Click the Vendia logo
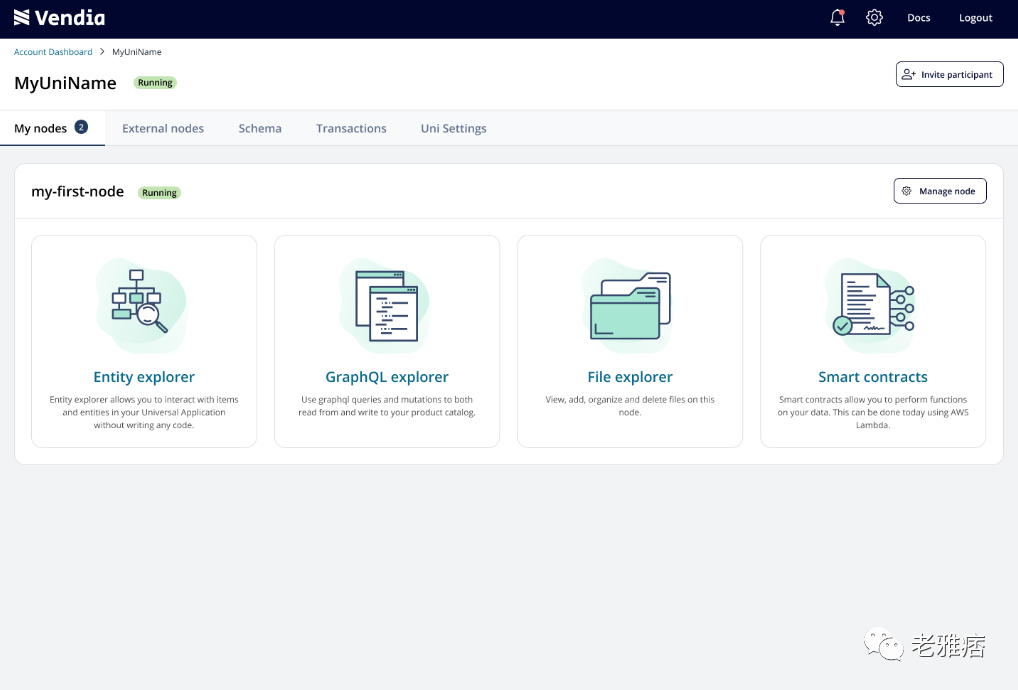 [59, 18]
